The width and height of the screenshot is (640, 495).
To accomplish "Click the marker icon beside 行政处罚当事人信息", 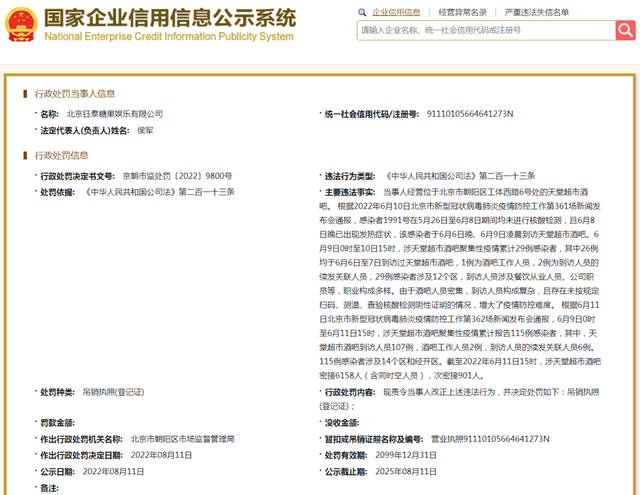I will 25,93.
